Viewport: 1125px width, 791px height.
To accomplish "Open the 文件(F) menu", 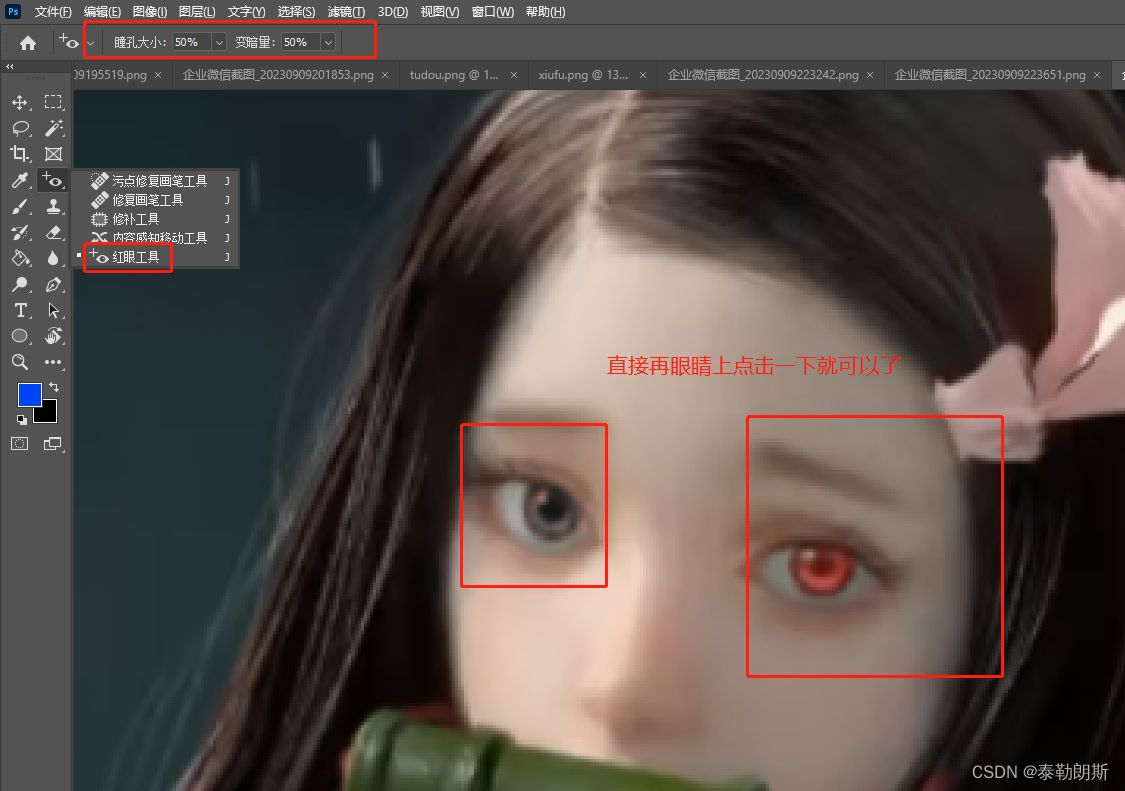I will click(52, 12).
